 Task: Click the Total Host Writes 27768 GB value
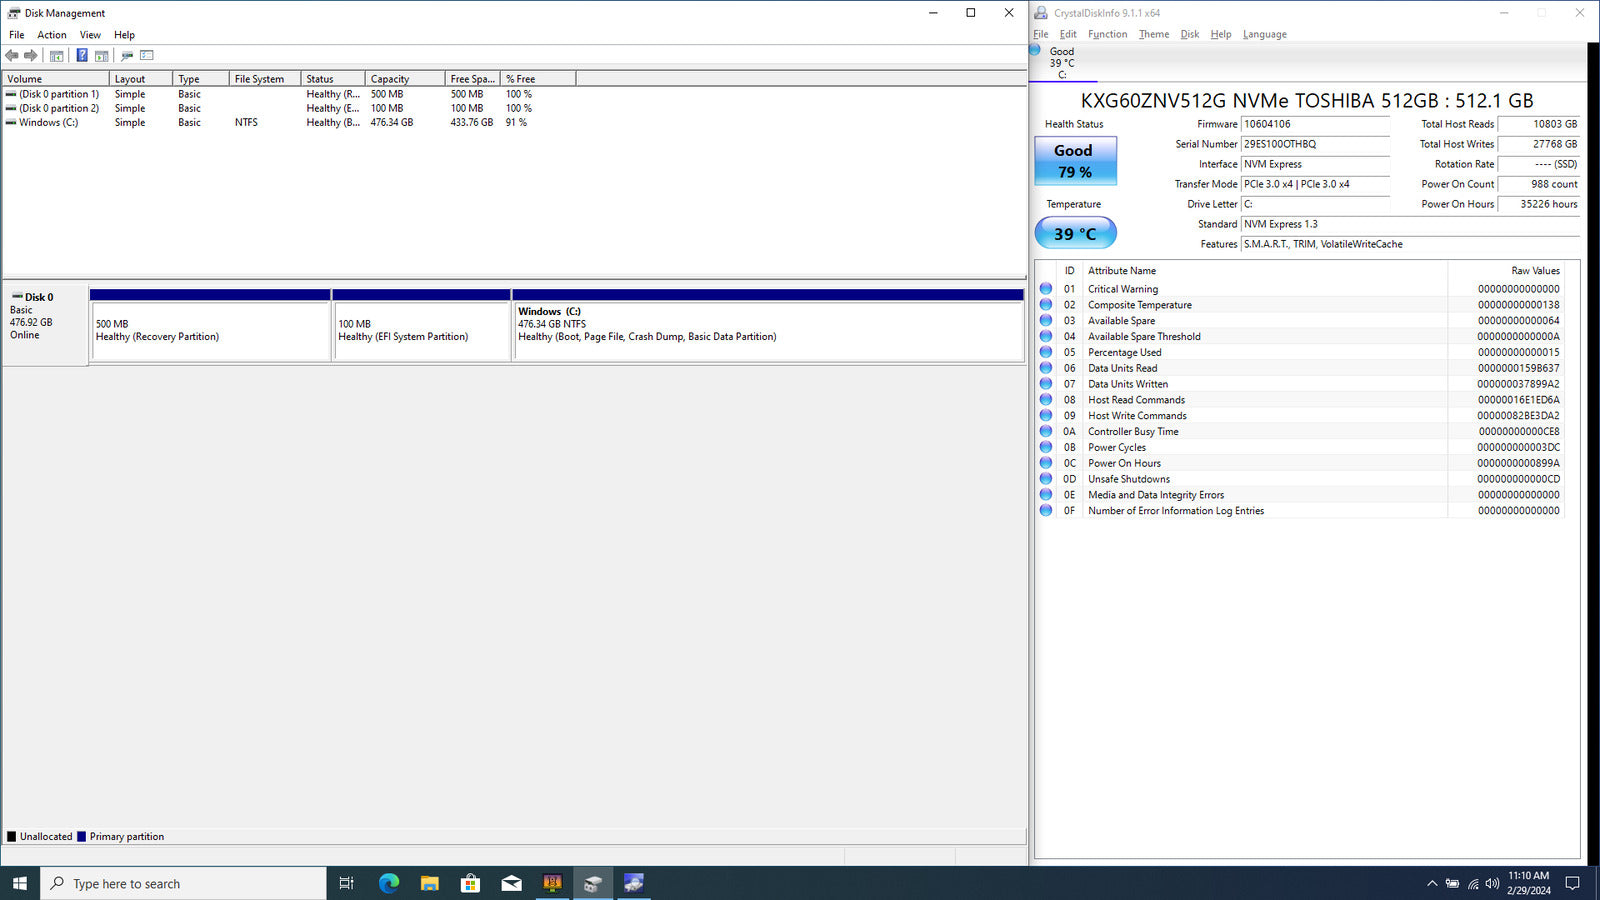pos(1539,144)
